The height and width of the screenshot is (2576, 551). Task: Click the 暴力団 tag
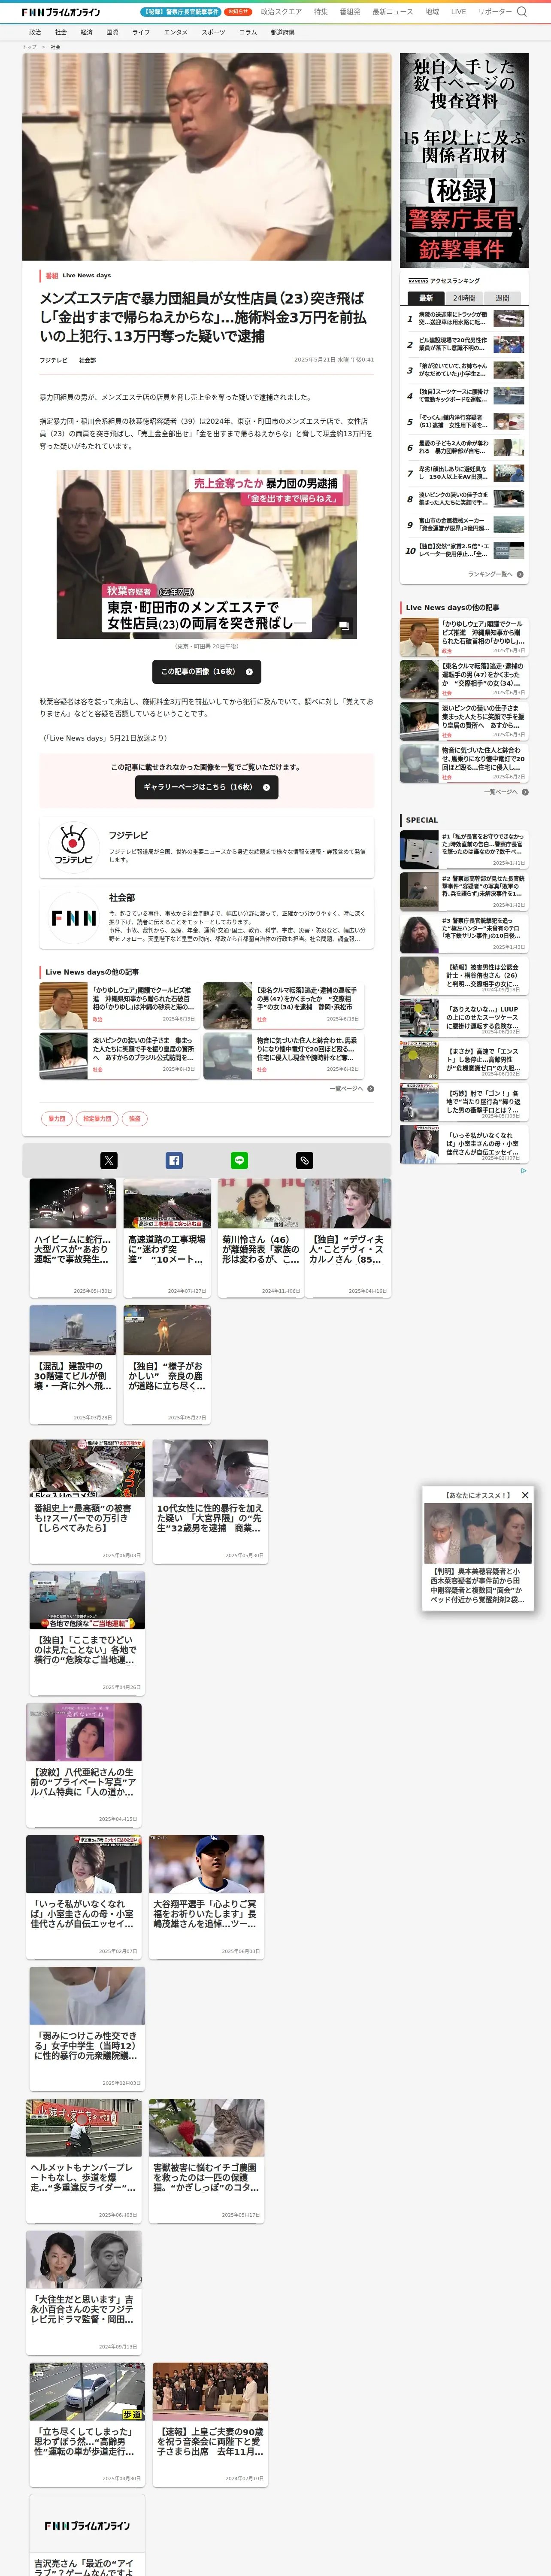57,1118
